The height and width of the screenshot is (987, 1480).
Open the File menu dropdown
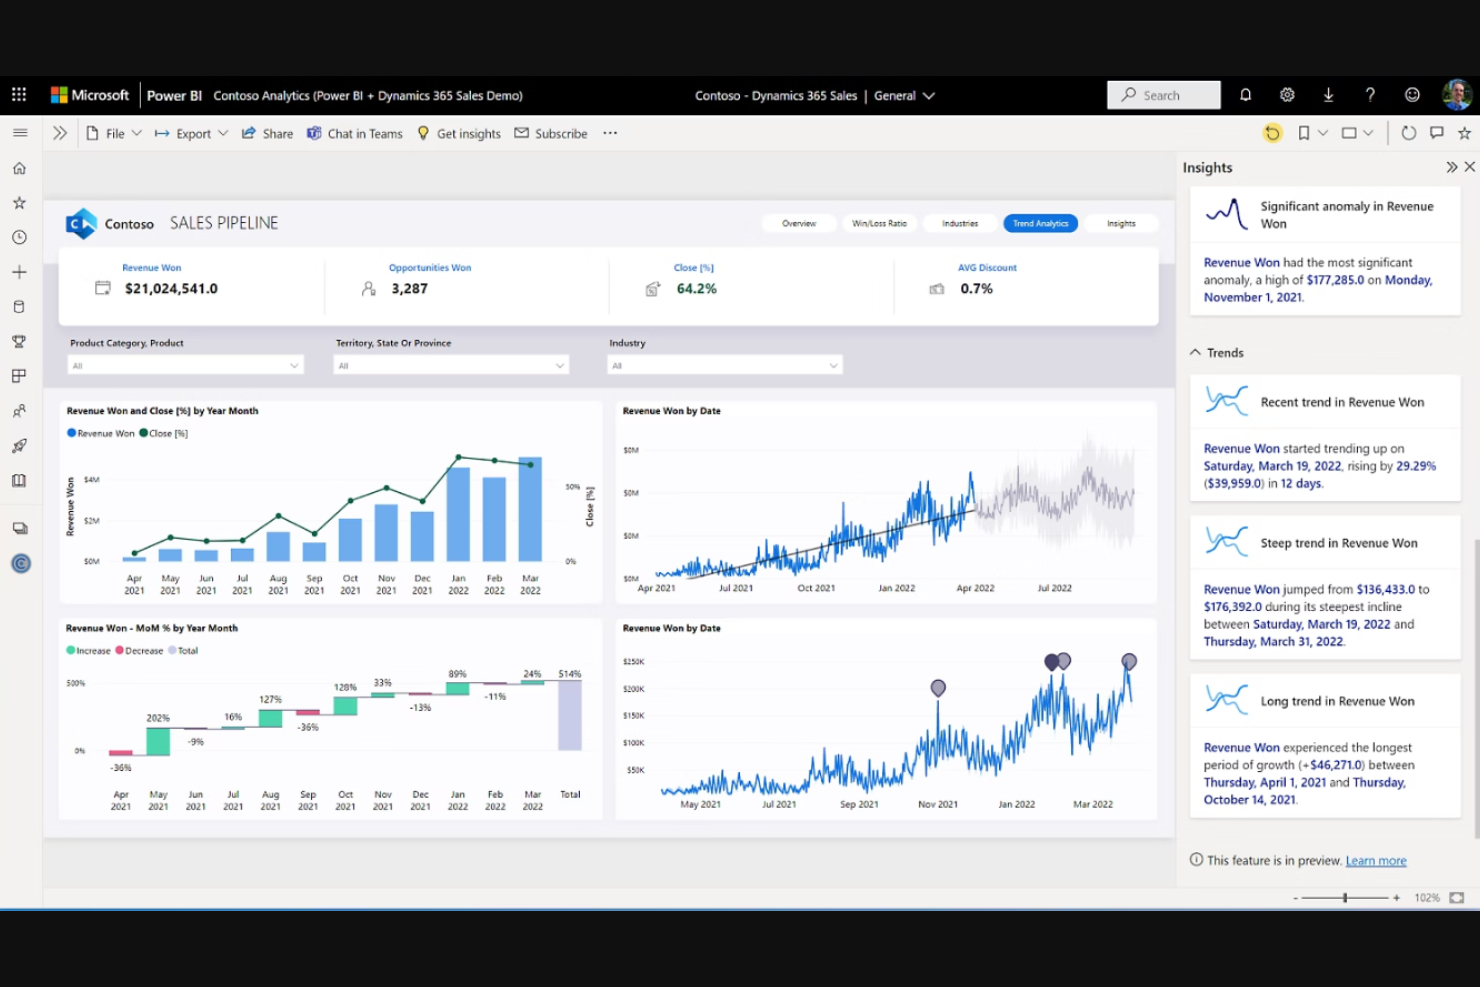[x=114, y=133]
